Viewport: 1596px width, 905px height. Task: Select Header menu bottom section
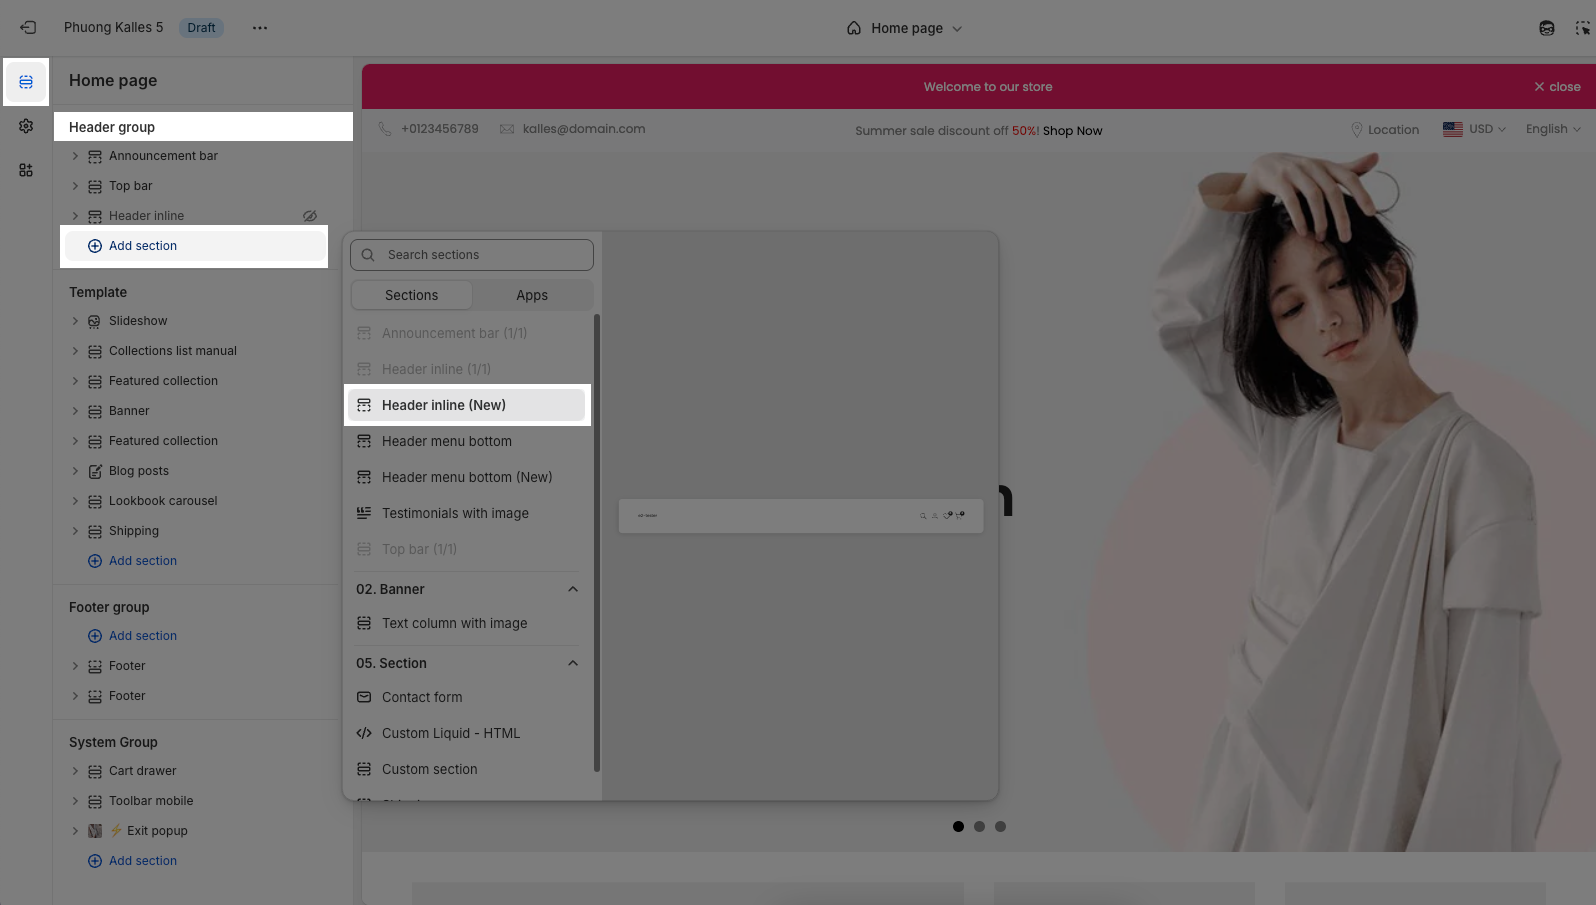tap(466, 441)
